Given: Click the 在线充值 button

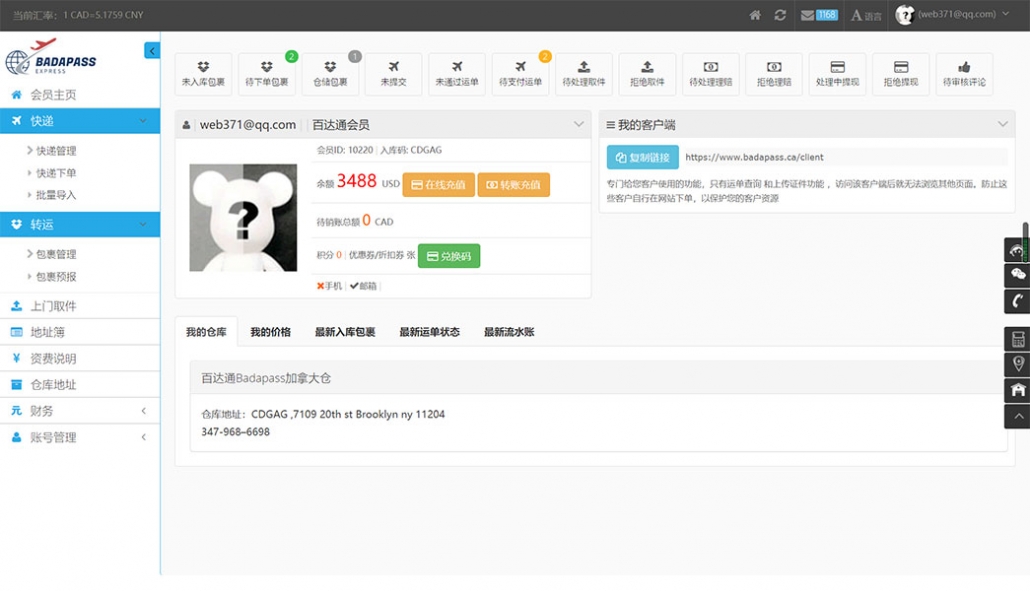Looking at the screenshot, I should click(438, 185).
